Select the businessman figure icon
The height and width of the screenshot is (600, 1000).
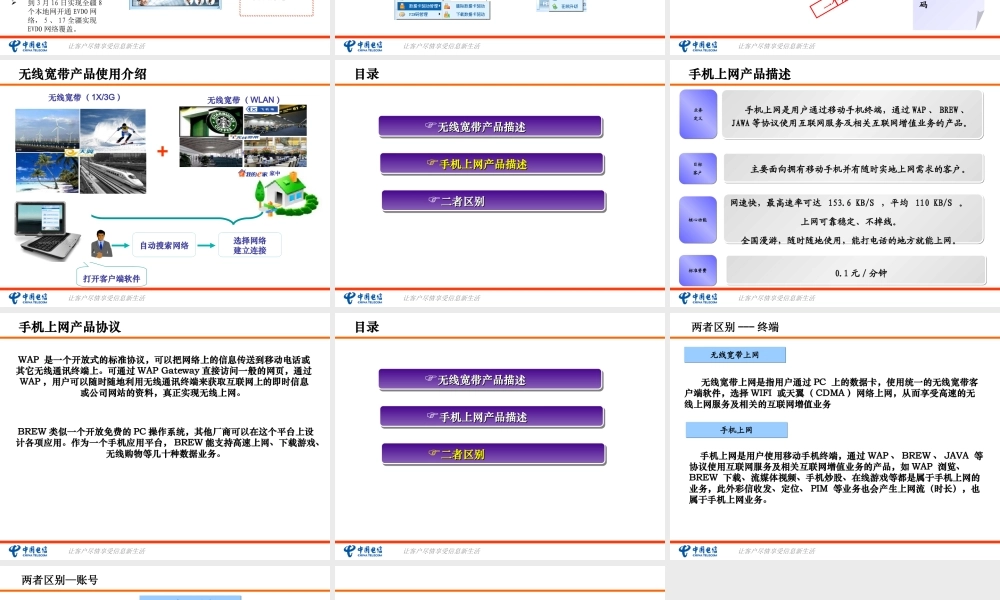(x=101, y=244)
